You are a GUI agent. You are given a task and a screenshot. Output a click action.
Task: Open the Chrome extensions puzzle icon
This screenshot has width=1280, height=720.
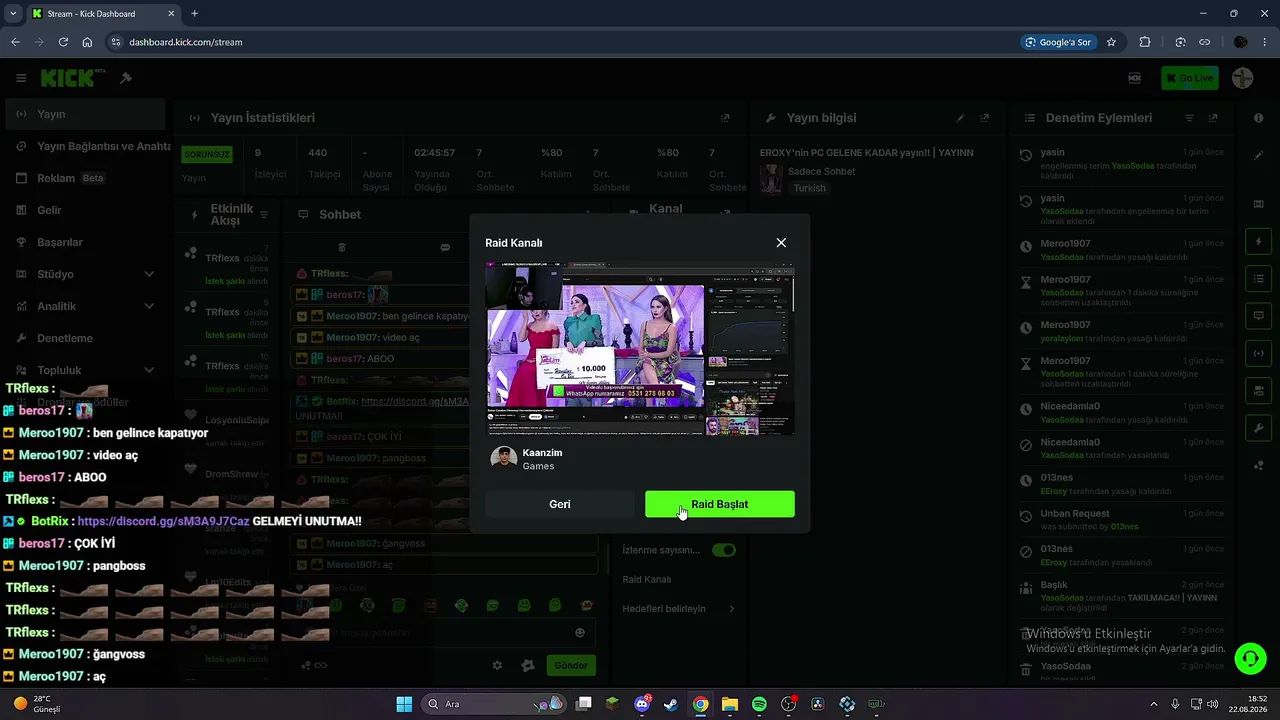click(x=1145, y=42)
